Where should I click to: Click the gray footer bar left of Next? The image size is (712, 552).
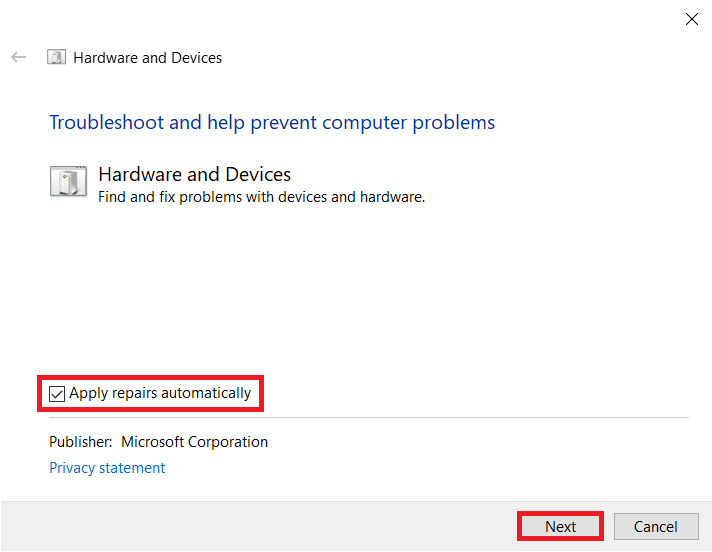click(250, 527)
